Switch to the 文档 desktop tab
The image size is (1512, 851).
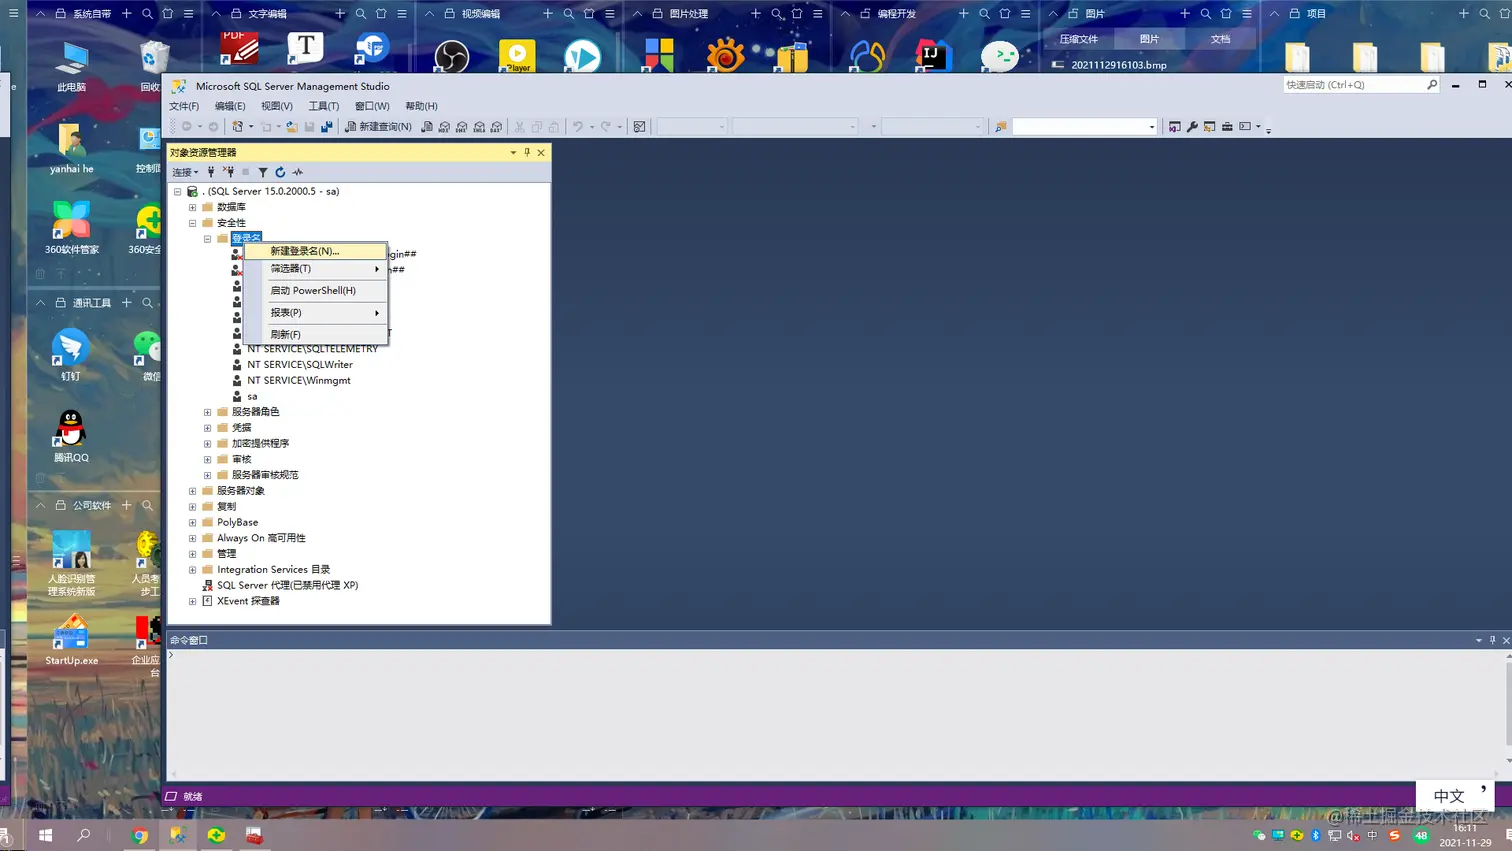click(1220, 39)
